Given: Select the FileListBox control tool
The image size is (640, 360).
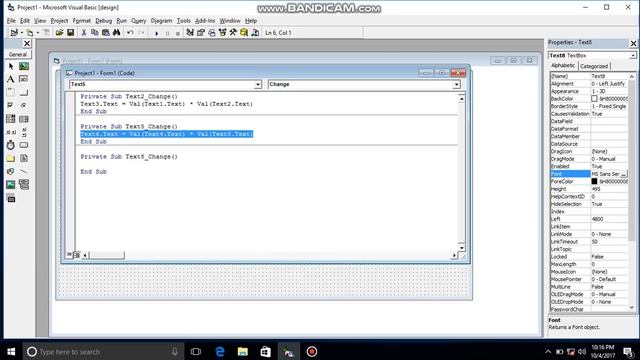Looking at the screenshot, I should (24, 158).
